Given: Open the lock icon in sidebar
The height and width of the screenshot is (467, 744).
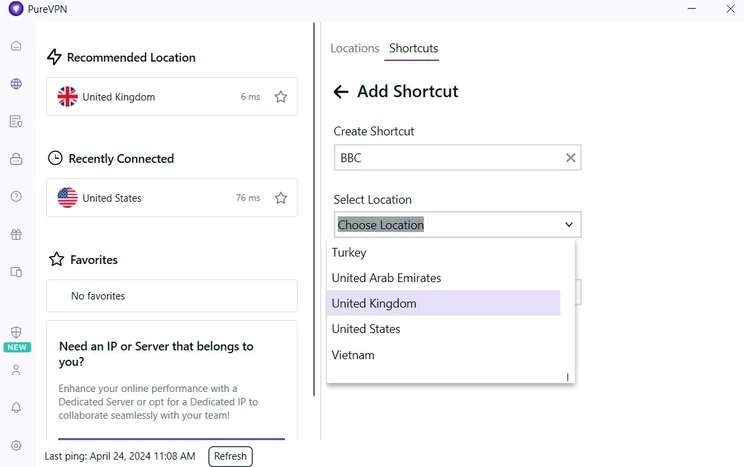Looking at the screenshot, I should [16, 159].
